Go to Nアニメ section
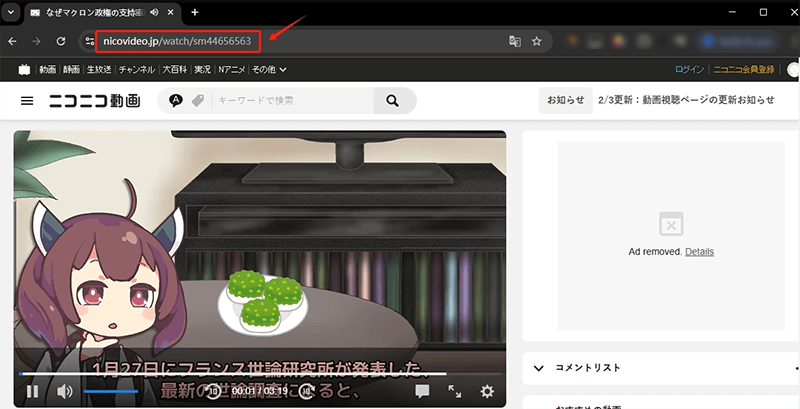Image resolution: width=800 pixels, height=409 pixels. [x=232, y=69]
